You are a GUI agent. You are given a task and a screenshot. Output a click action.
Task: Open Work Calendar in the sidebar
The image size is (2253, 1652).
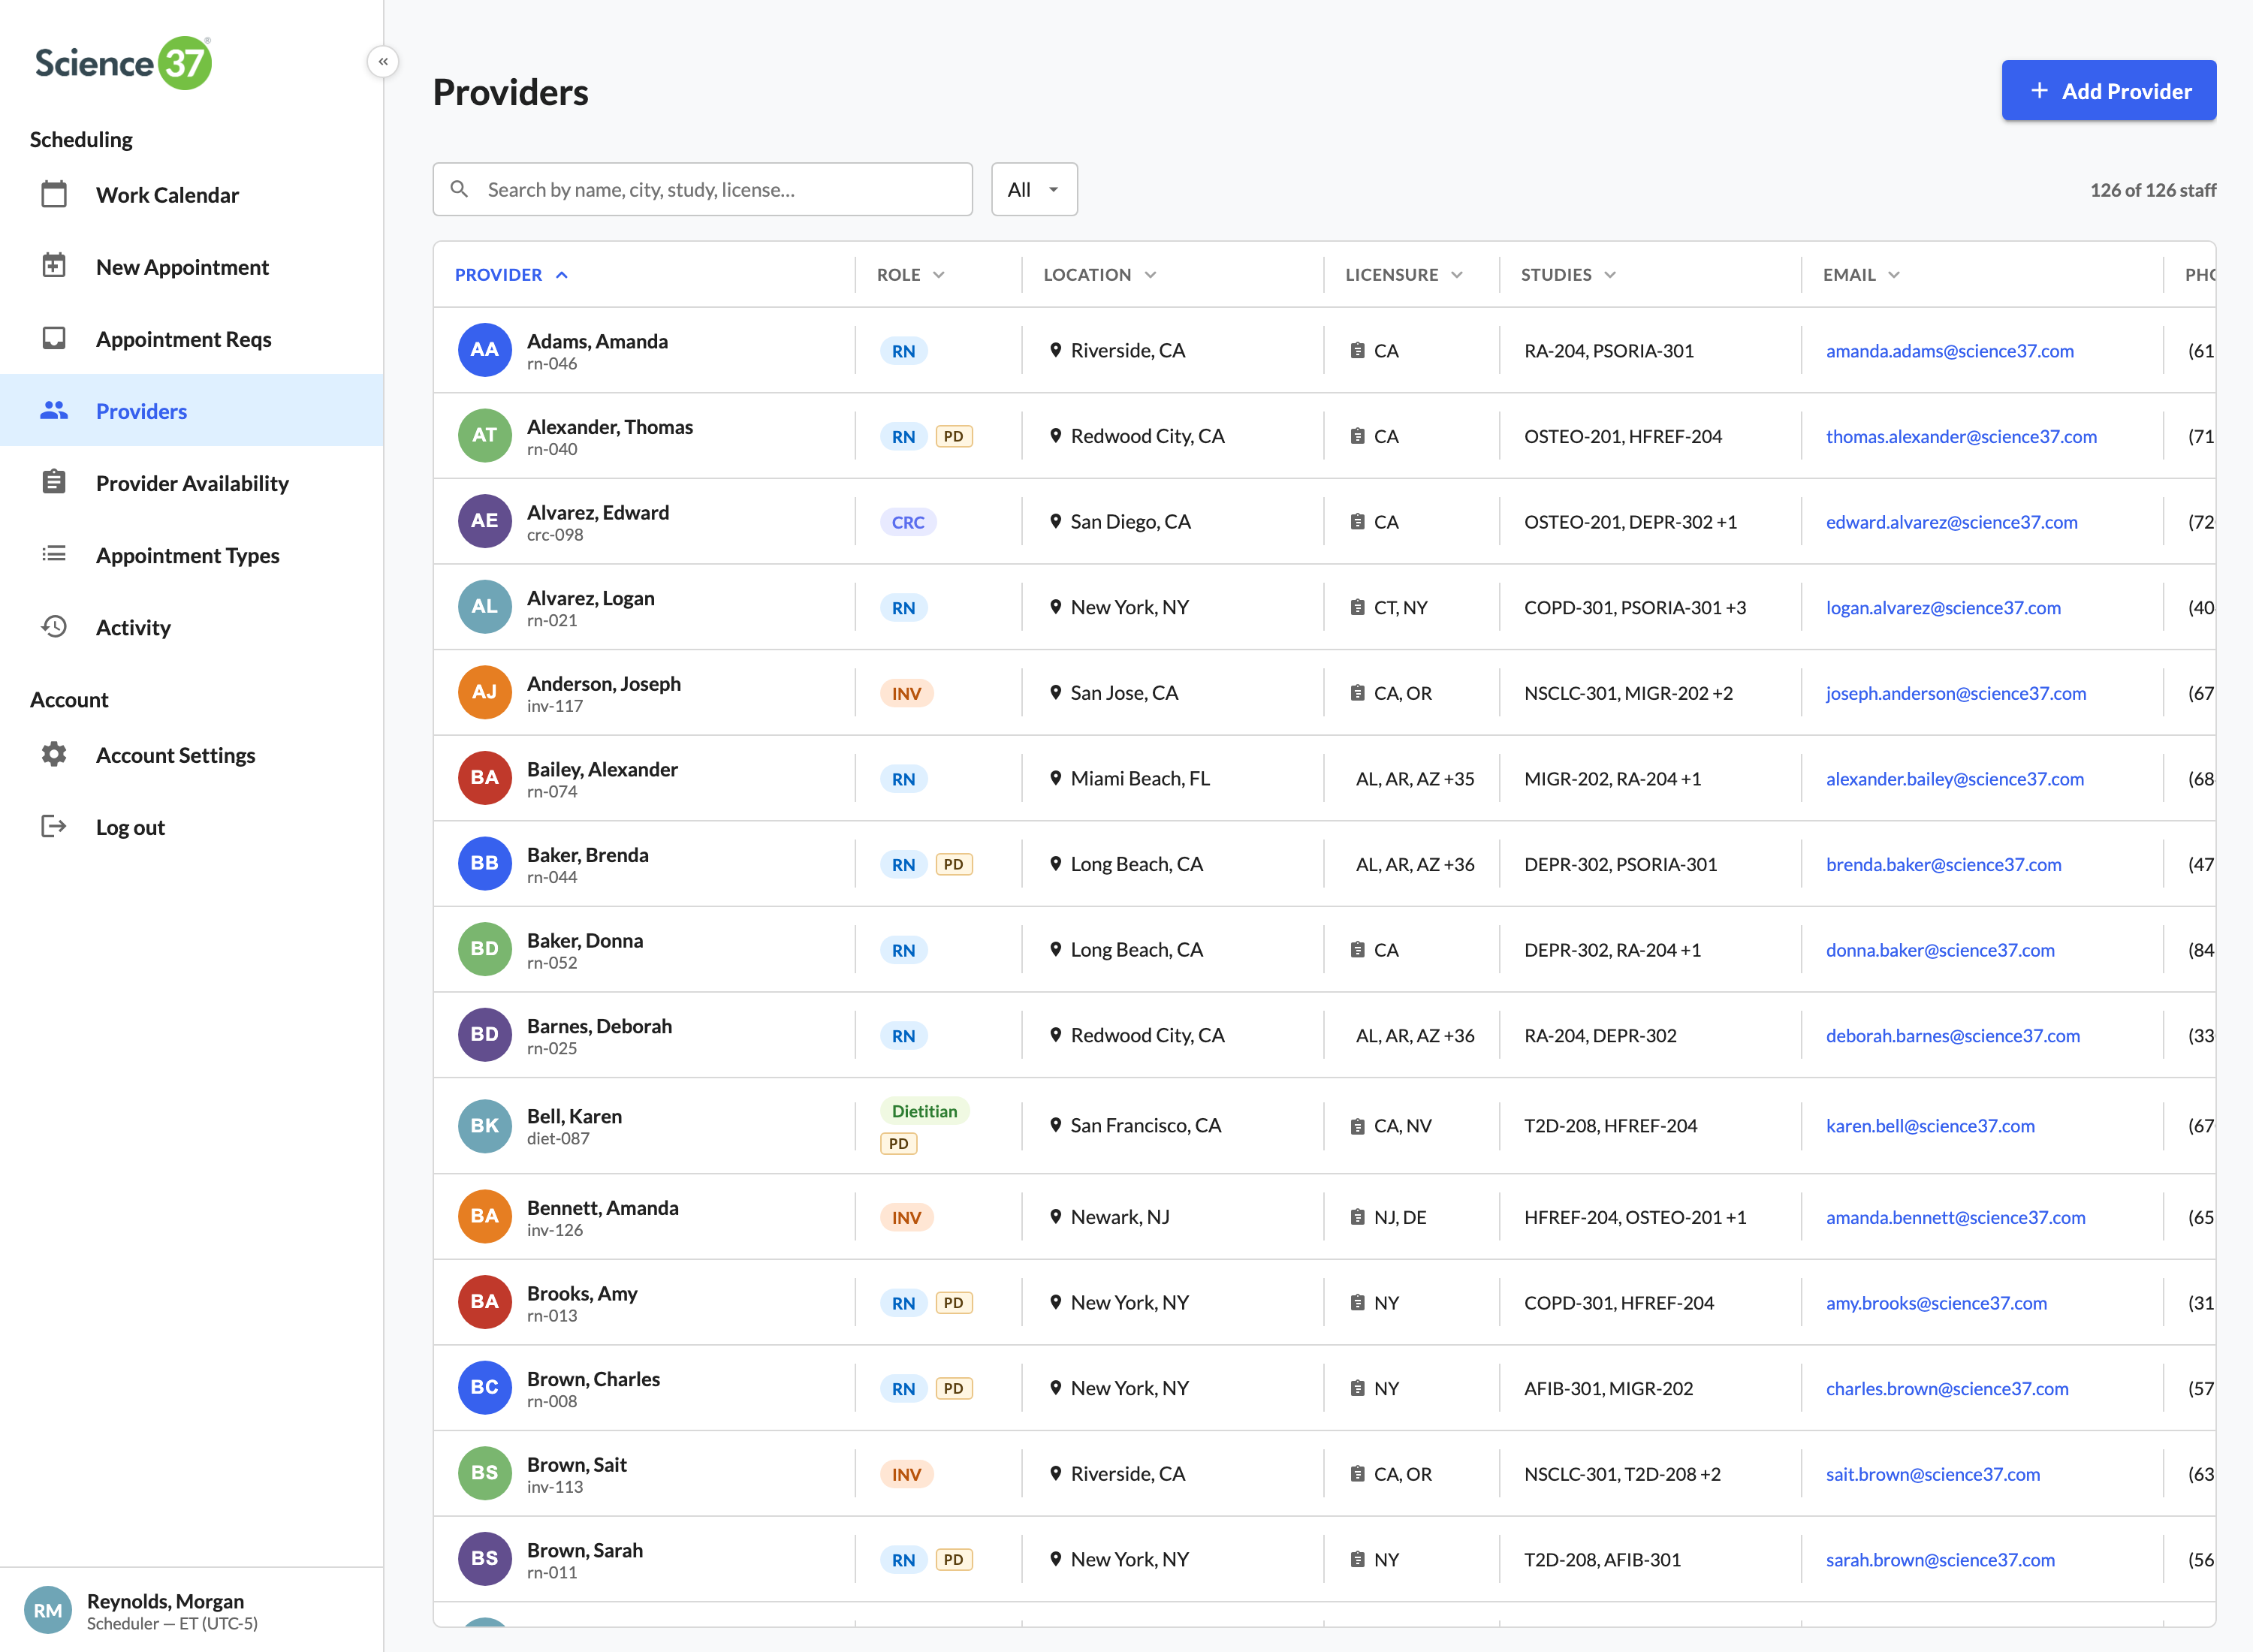click(x=192, y=194)
